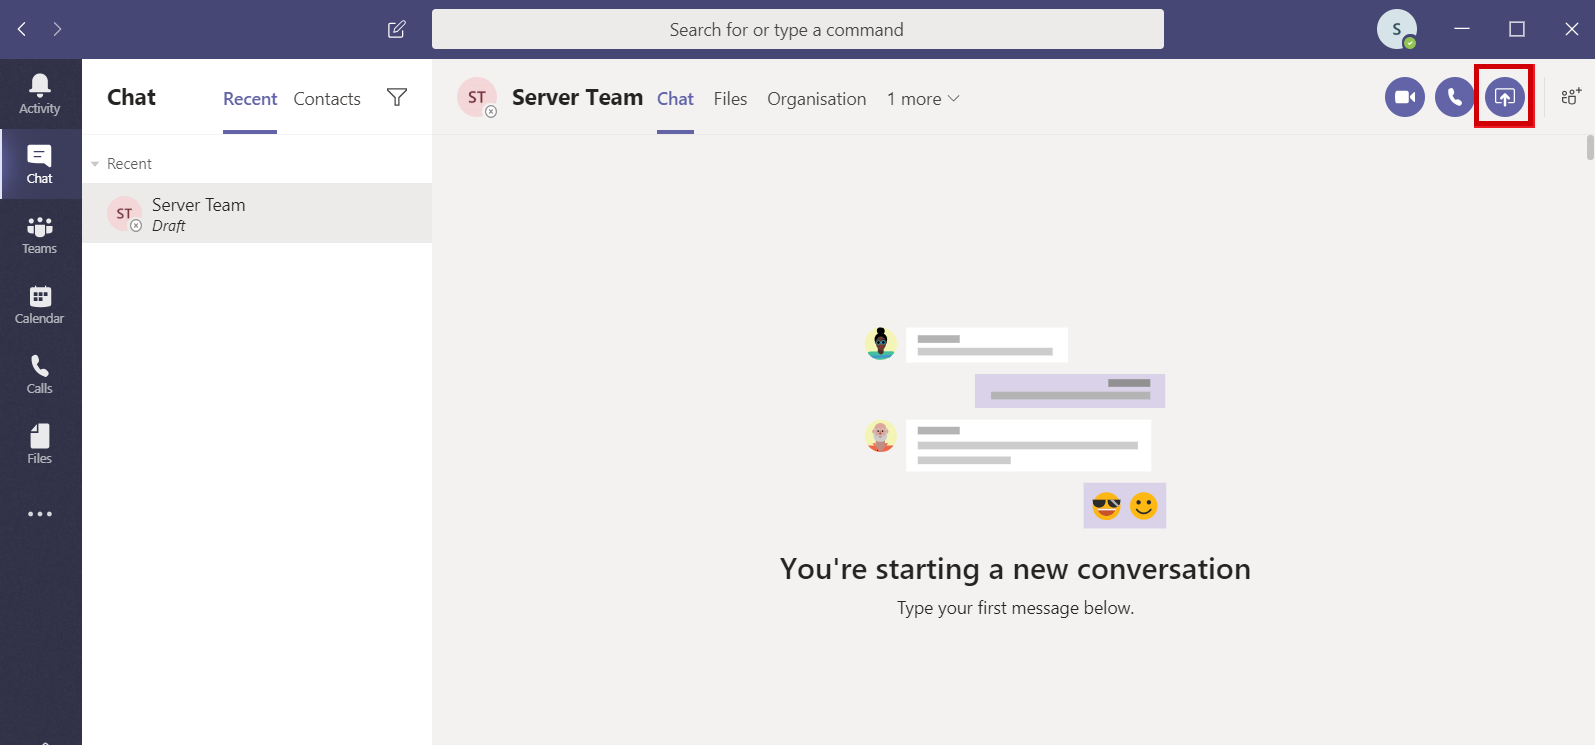Open Files from the left sidebar
Image resolution: width=1595 pixels, height=745 pixels.
point(40,444)
